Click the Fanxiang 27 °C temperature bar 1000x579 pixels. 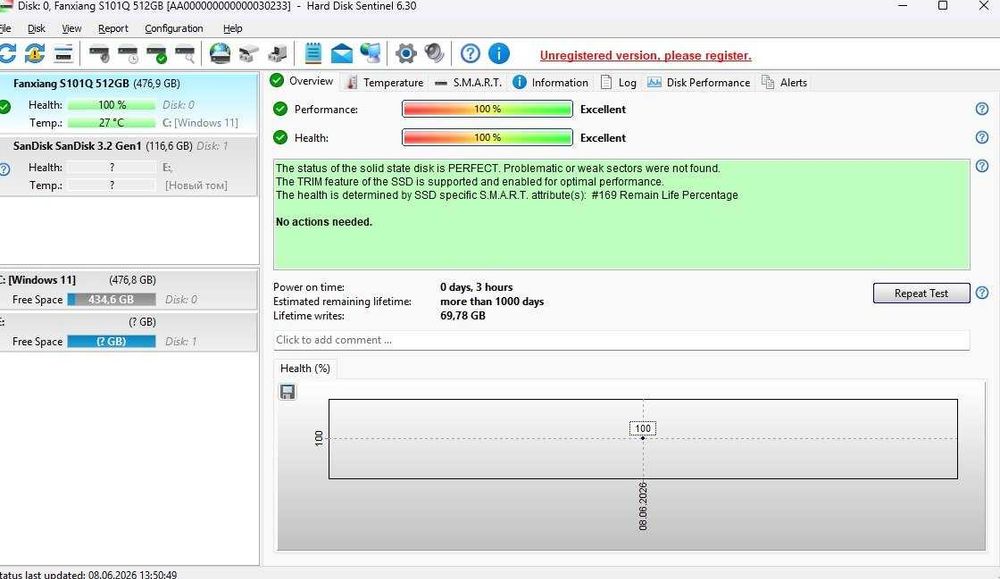coord(112,123)
